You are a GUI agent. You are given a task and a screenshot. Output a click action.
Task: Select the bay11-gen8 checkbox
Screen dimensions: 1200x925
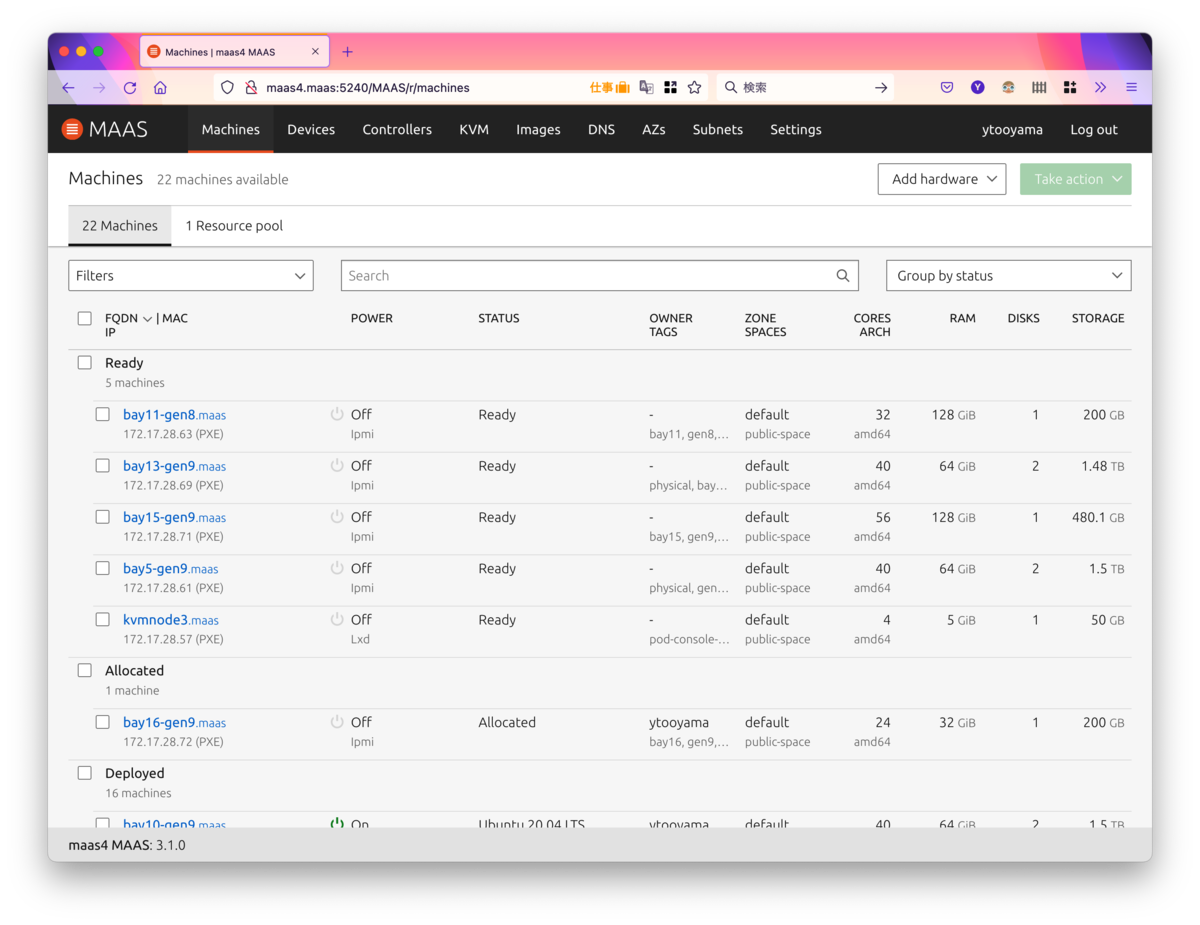click(102, 414)
